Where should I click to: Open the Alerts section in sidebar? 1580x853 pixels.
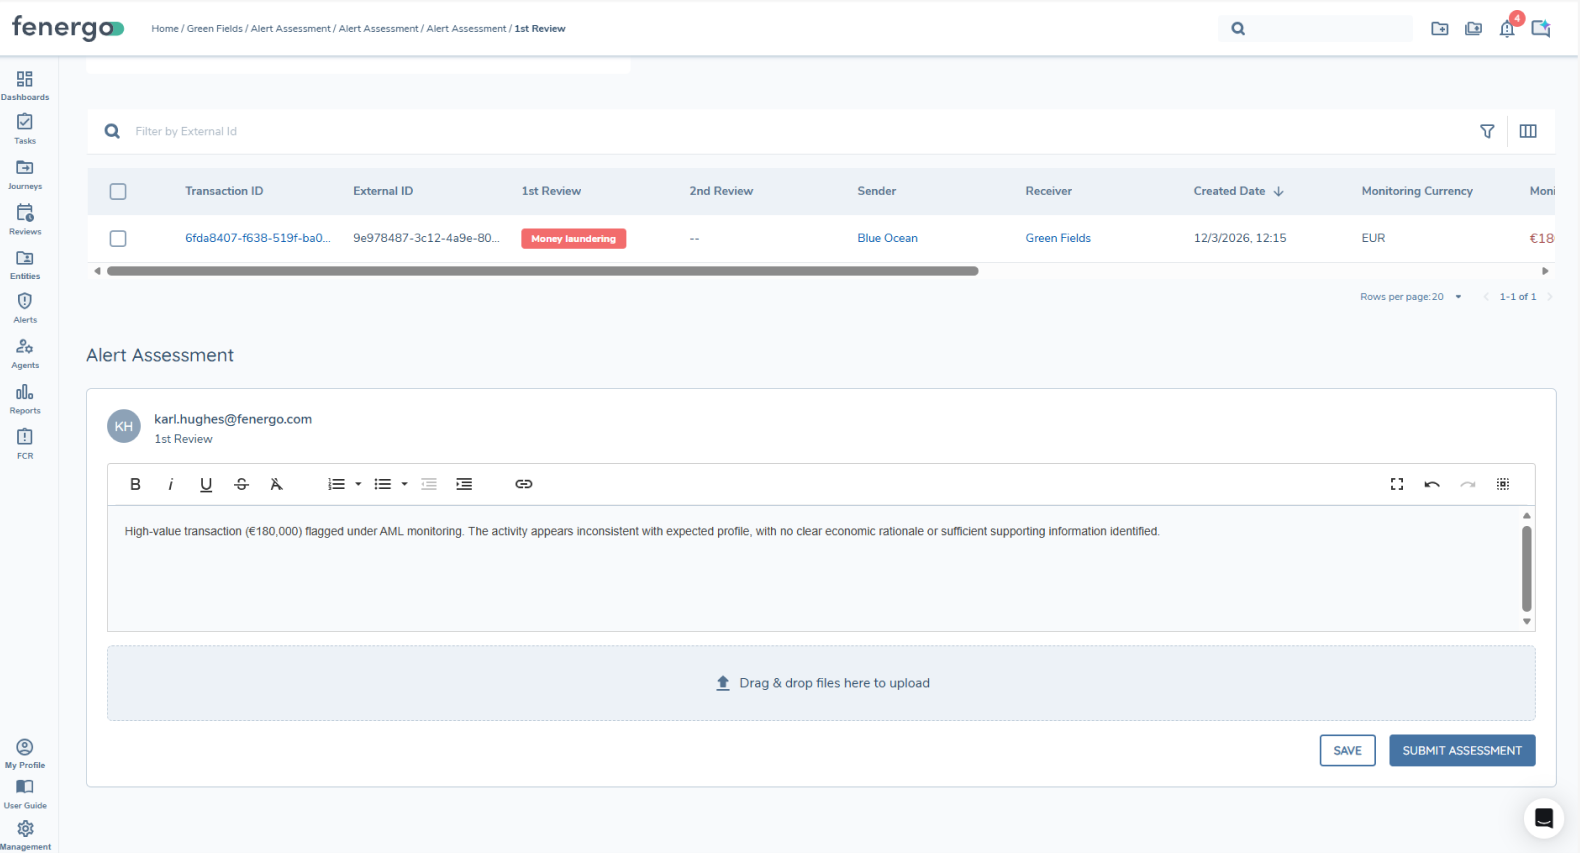tap(25, 306)
